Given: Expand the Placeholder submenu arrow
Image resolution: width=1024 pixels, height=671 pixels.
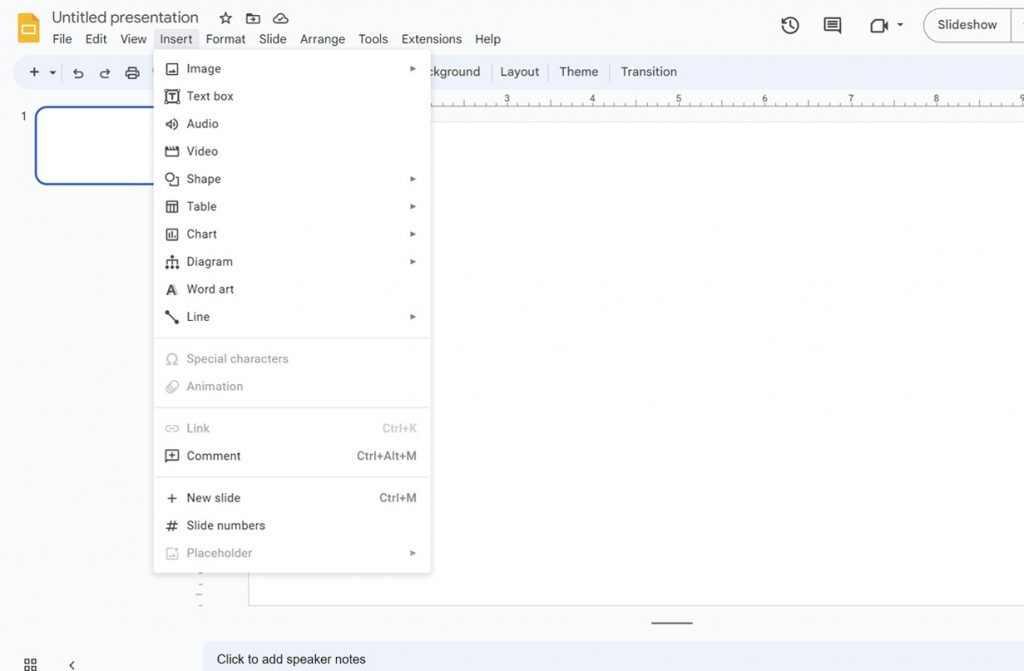Looking at the screenshot, I should [413, 553].
